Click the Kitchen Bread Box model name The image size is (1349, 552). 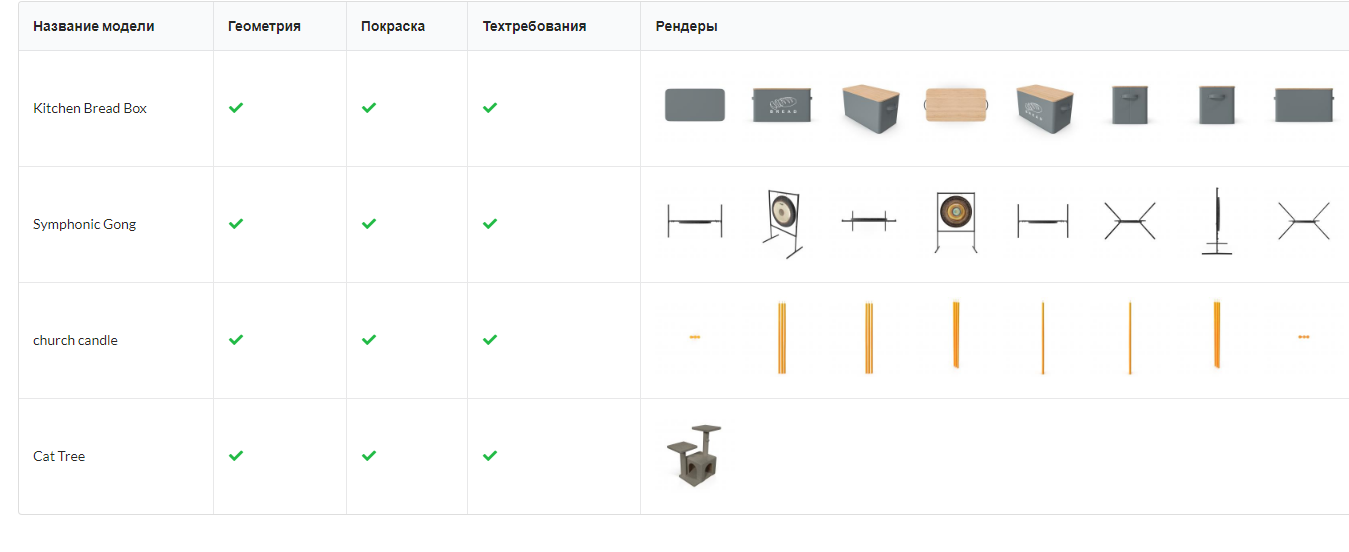coord(90,108)
